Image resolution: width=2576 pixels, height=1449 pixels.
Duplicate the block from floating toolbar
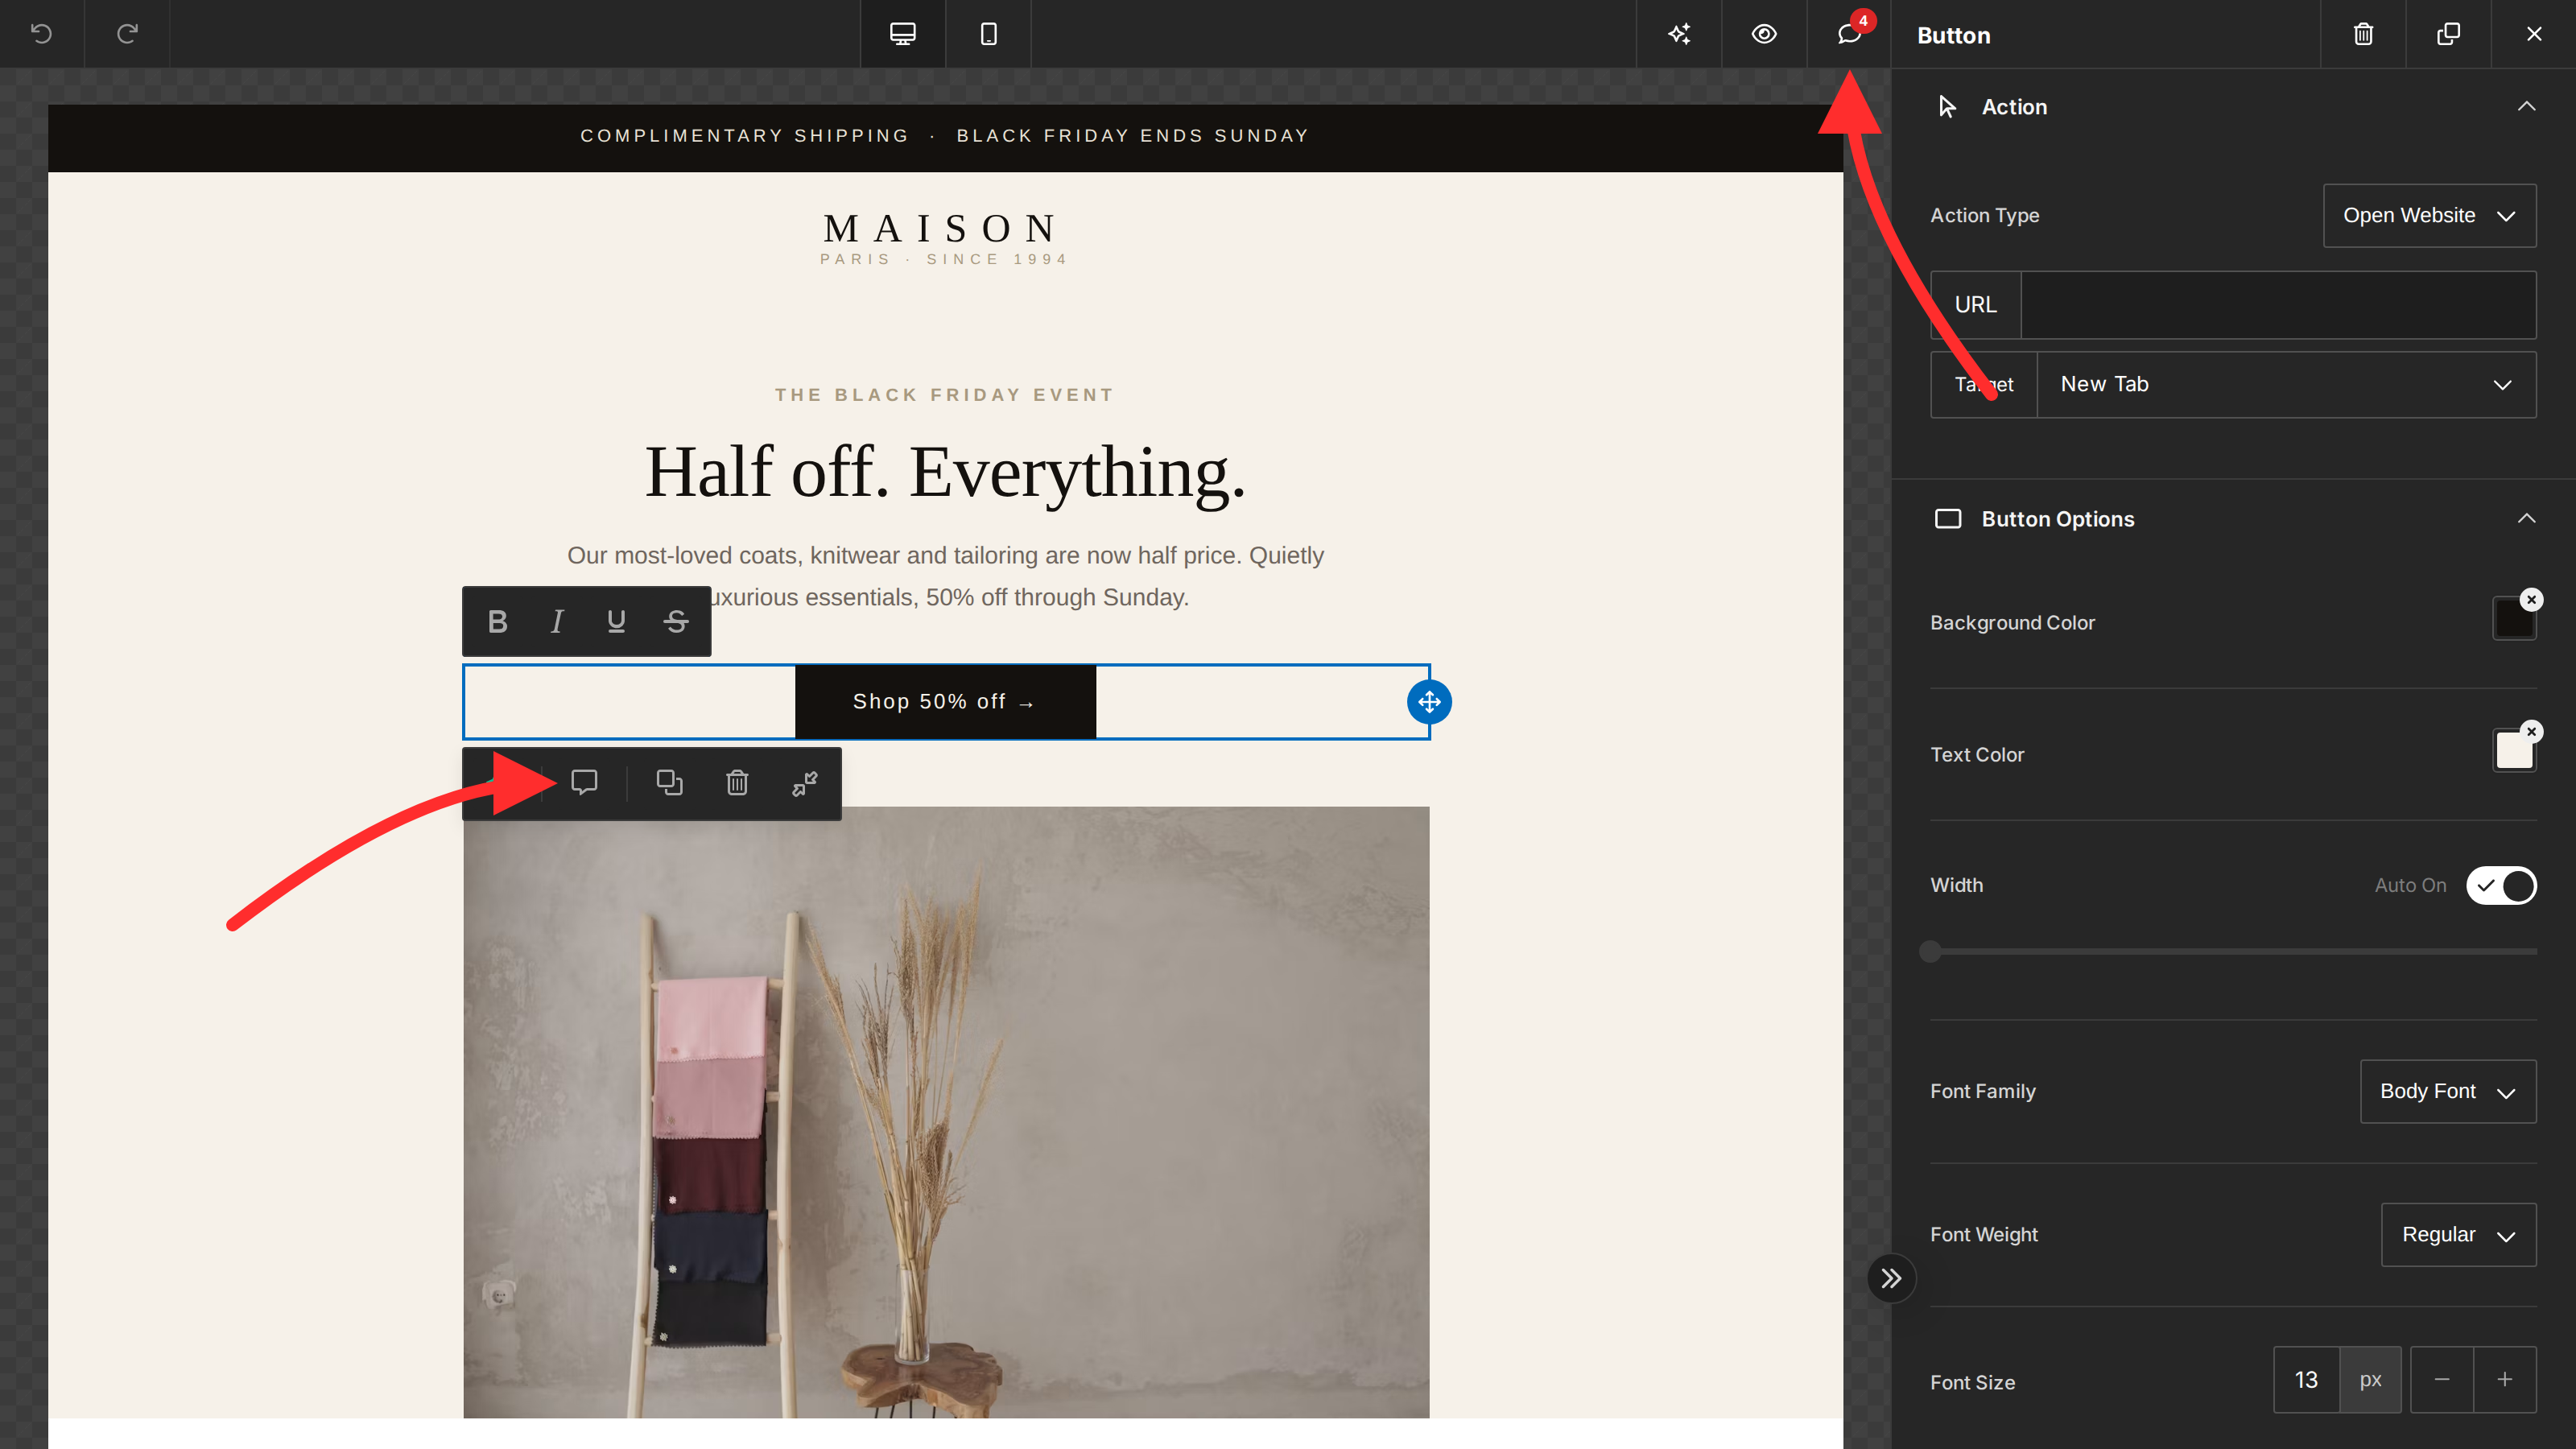(x=669, y=783)
